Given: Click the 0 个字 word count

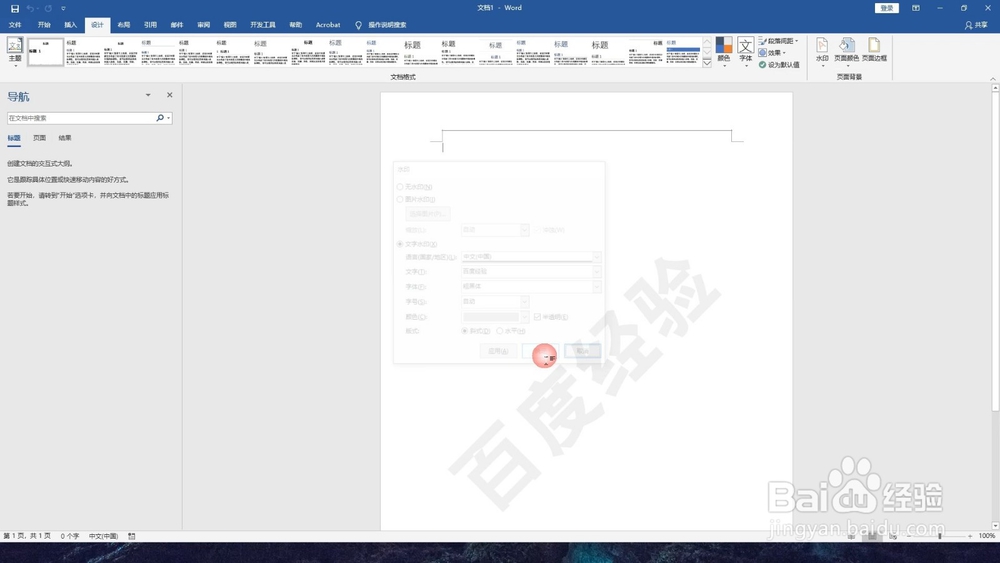Looking at the screenshot, I should (x=70, y=536).
